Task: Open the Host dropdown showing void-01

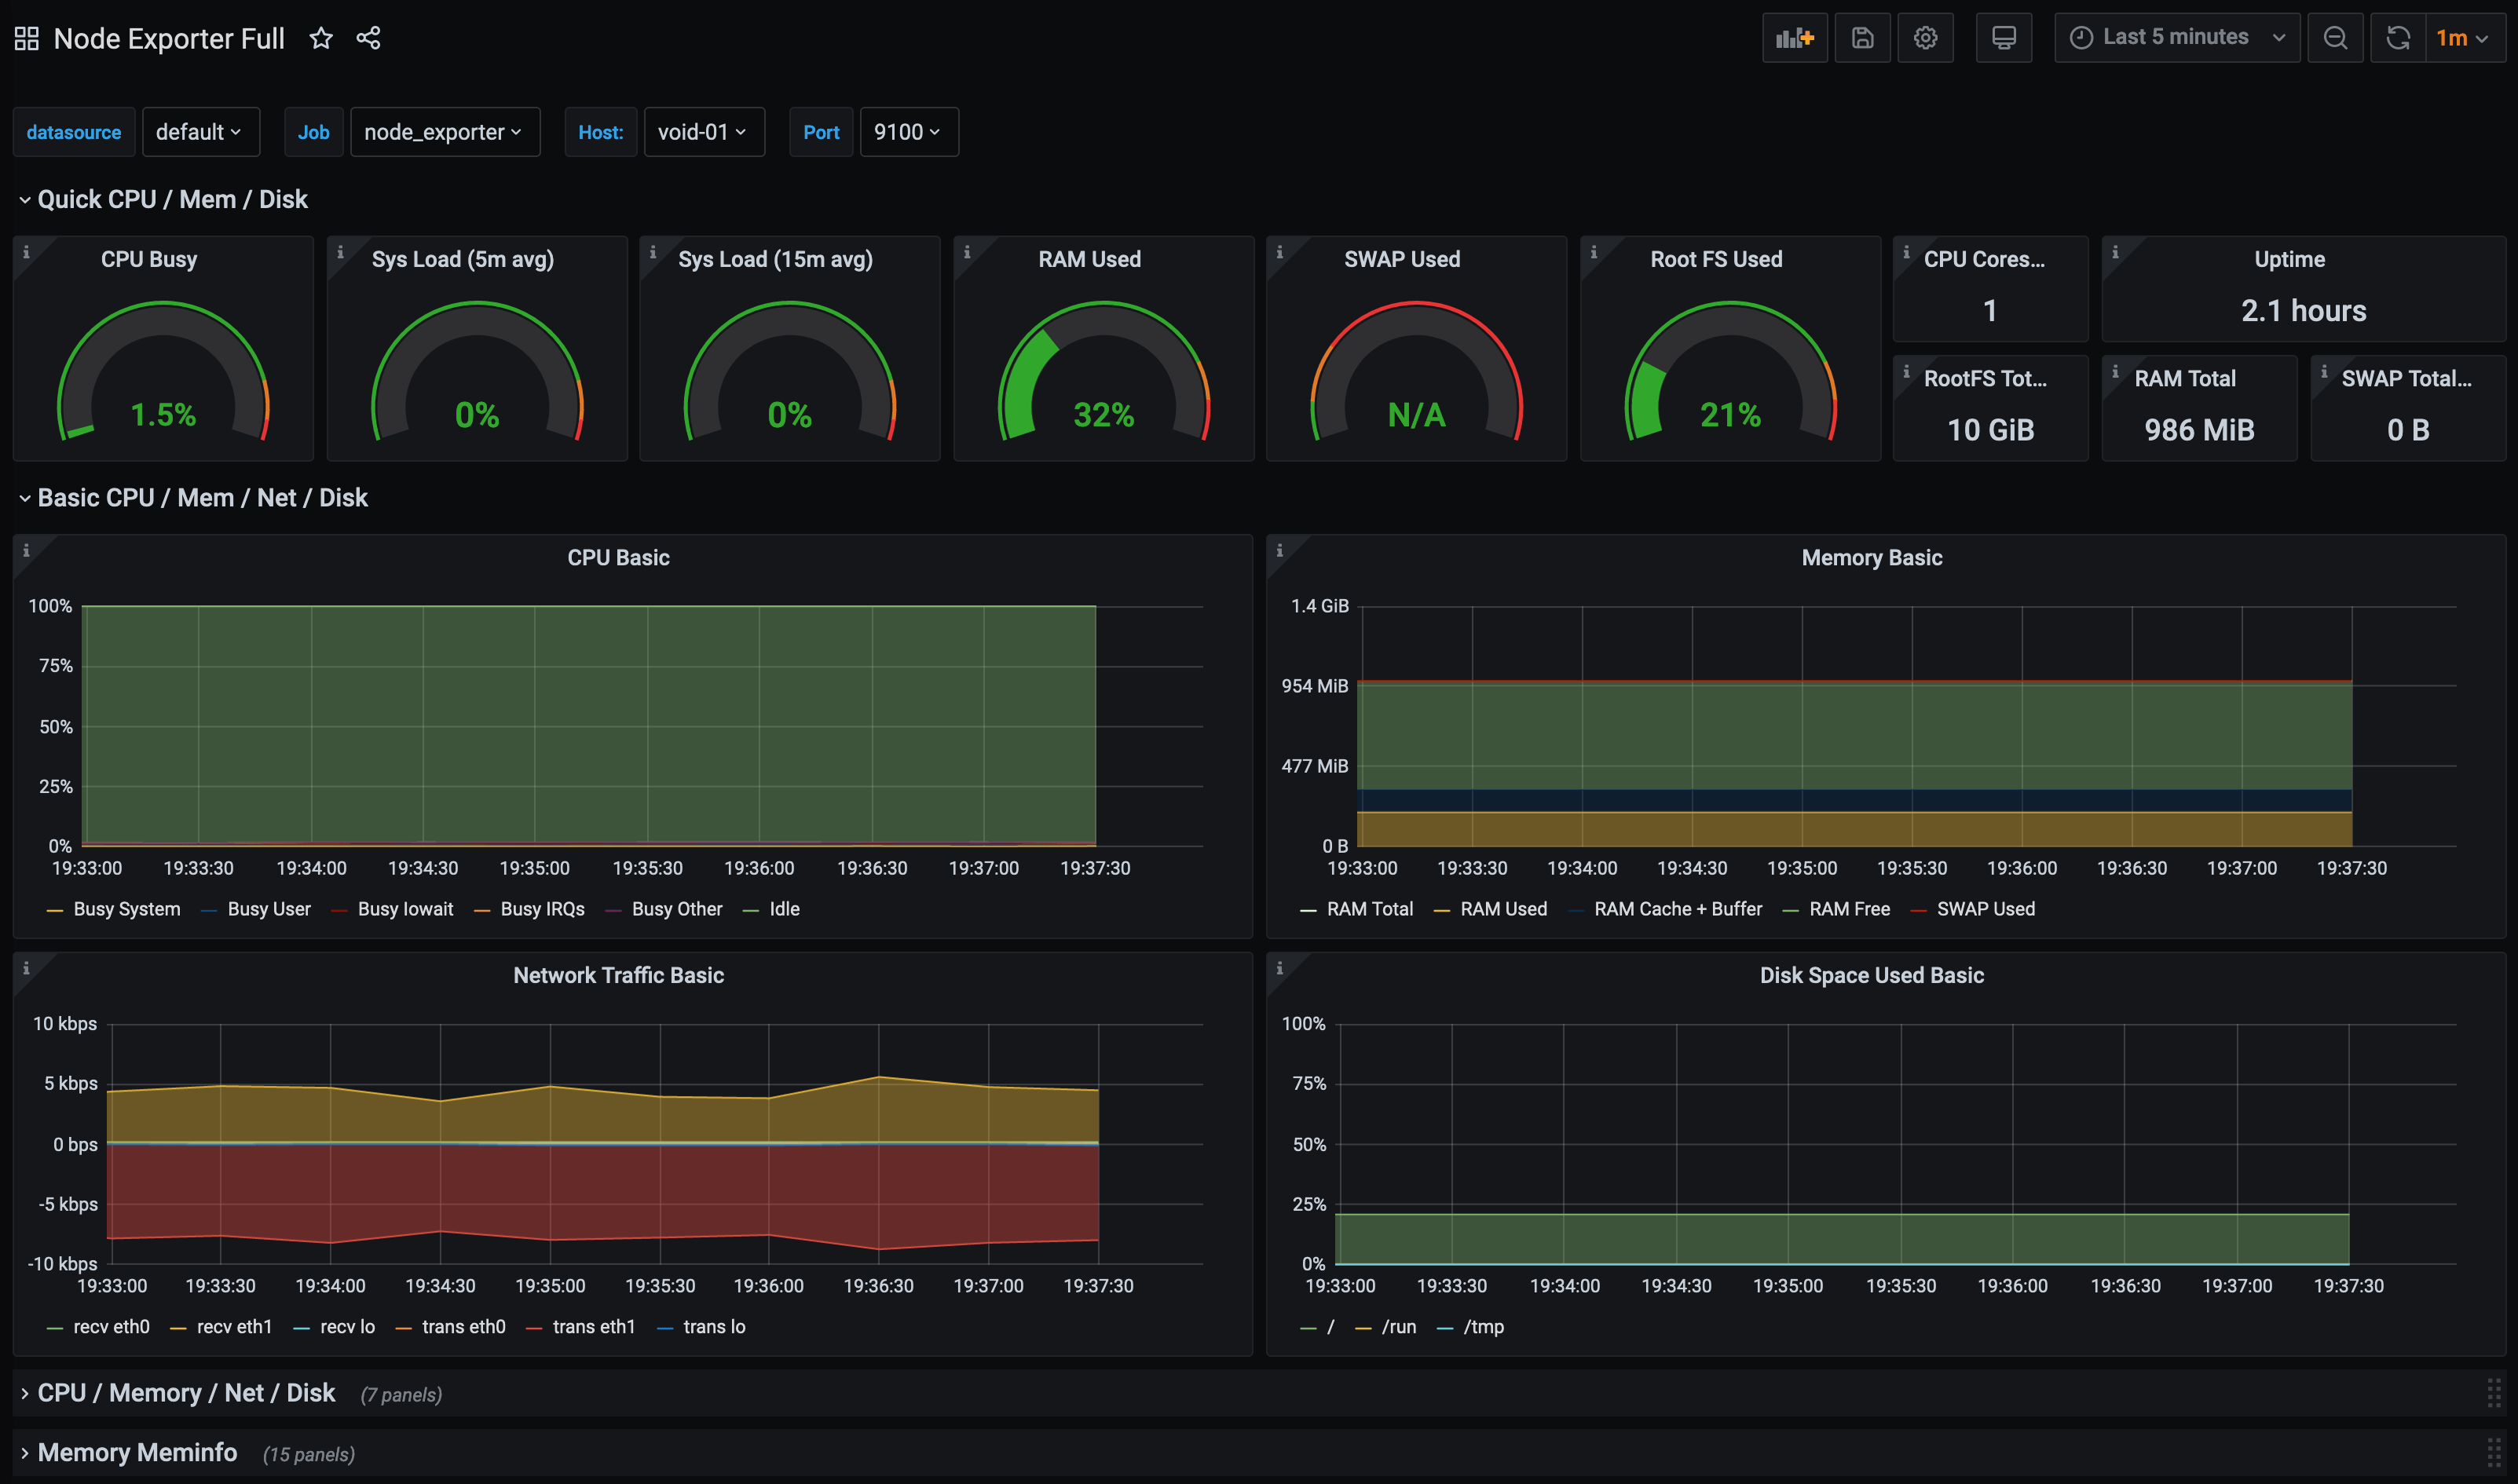Action: pyautogui.click(x=704, y=131)
